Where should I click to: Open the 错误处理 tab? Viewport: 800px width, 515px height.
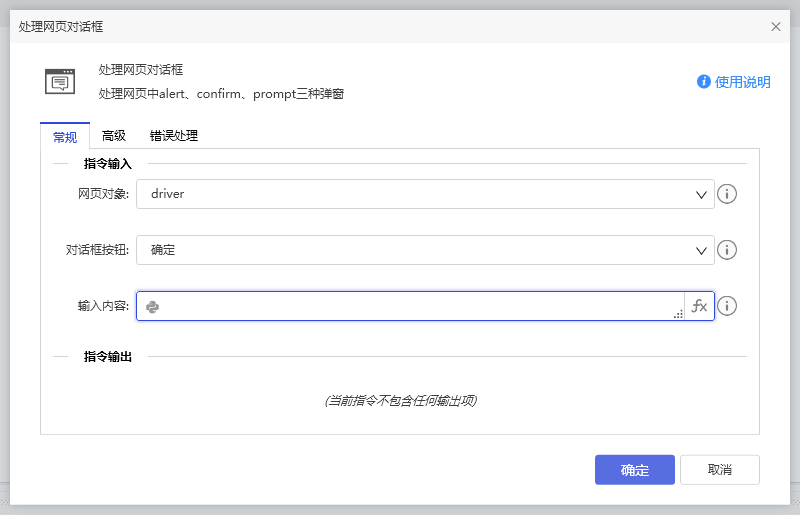click(x=174, y=136)
